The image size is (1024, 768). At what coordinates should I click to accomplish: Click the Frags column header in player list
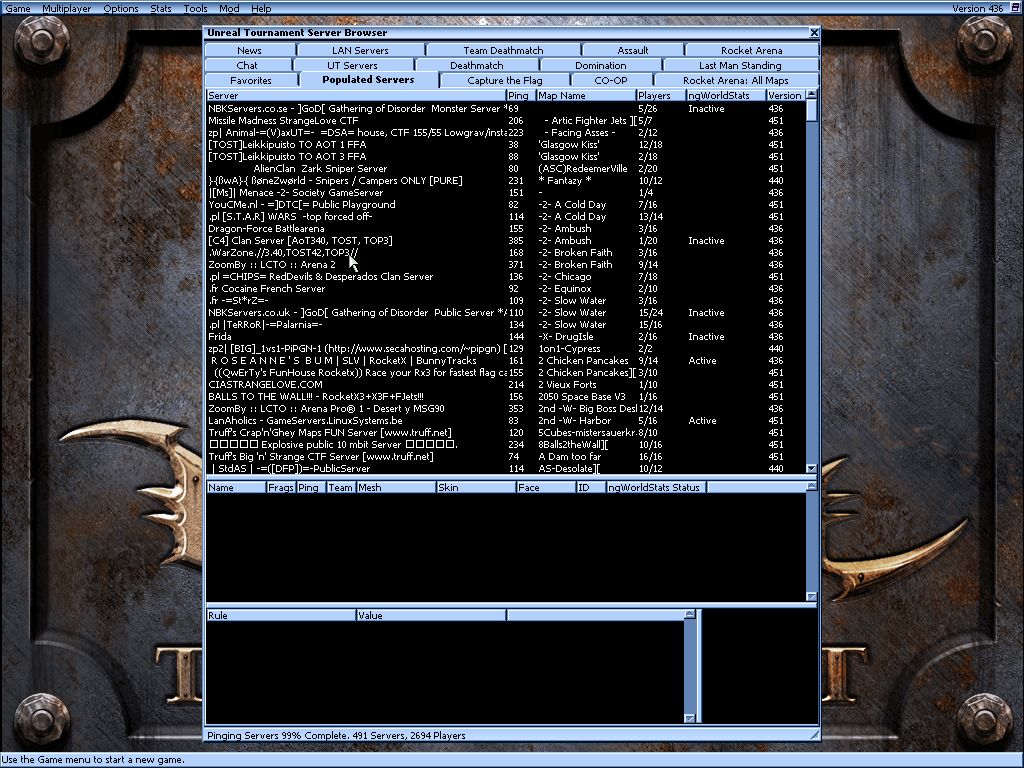click(x=281, y=487)
